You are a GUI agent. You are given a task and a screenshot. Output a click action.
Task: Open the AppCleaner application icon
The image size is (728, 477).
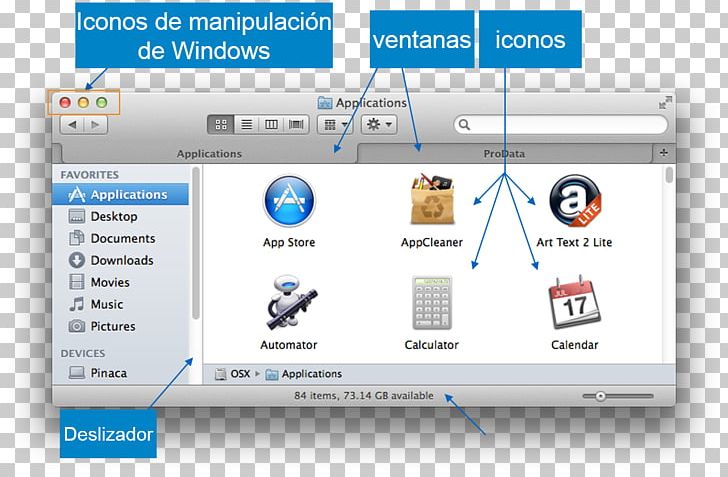pos(432,200)
